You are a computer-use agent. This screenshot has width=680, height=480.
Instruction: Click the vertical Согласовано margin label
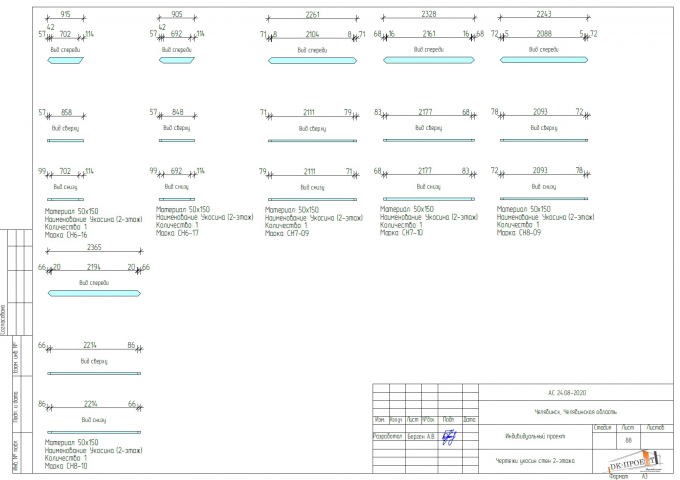(x=3, y=320)
